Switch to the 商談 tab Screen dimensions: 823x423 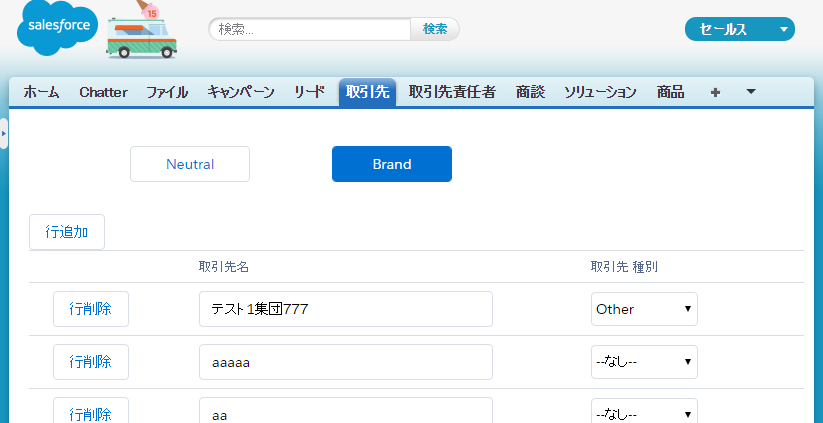530,92
